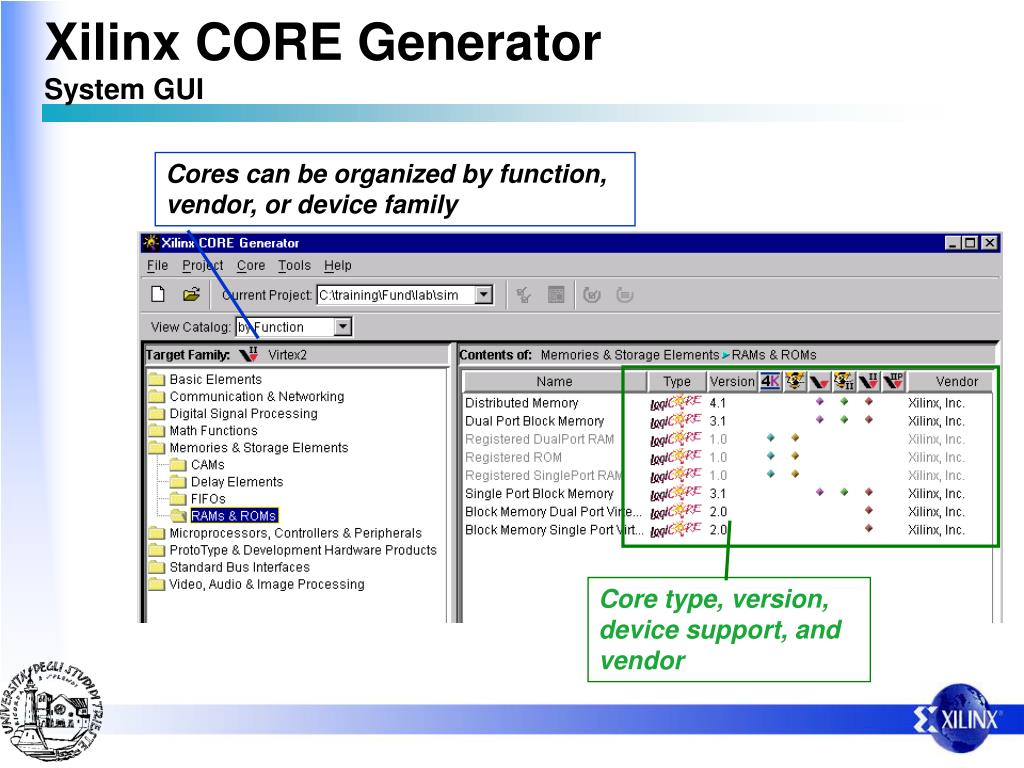Click the Virtex2 target family icon

tap(249, 354)
